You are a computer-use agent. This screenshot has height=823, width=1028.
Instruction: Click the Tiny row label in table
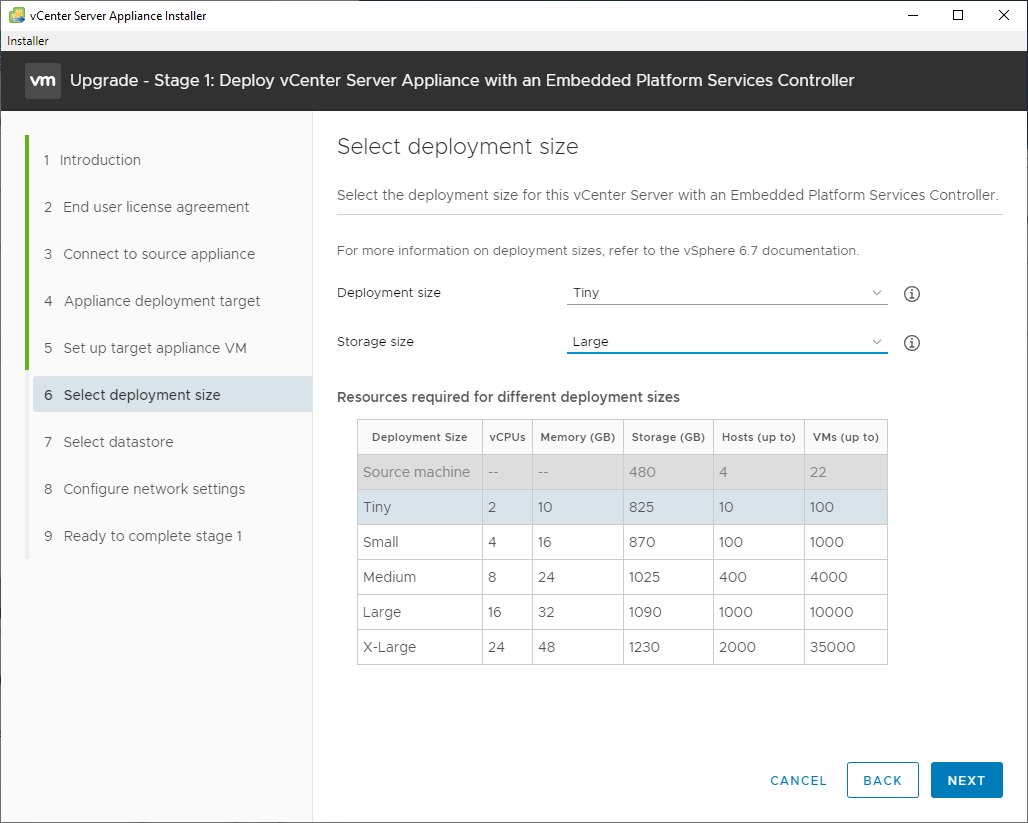[x=377, y=508]
